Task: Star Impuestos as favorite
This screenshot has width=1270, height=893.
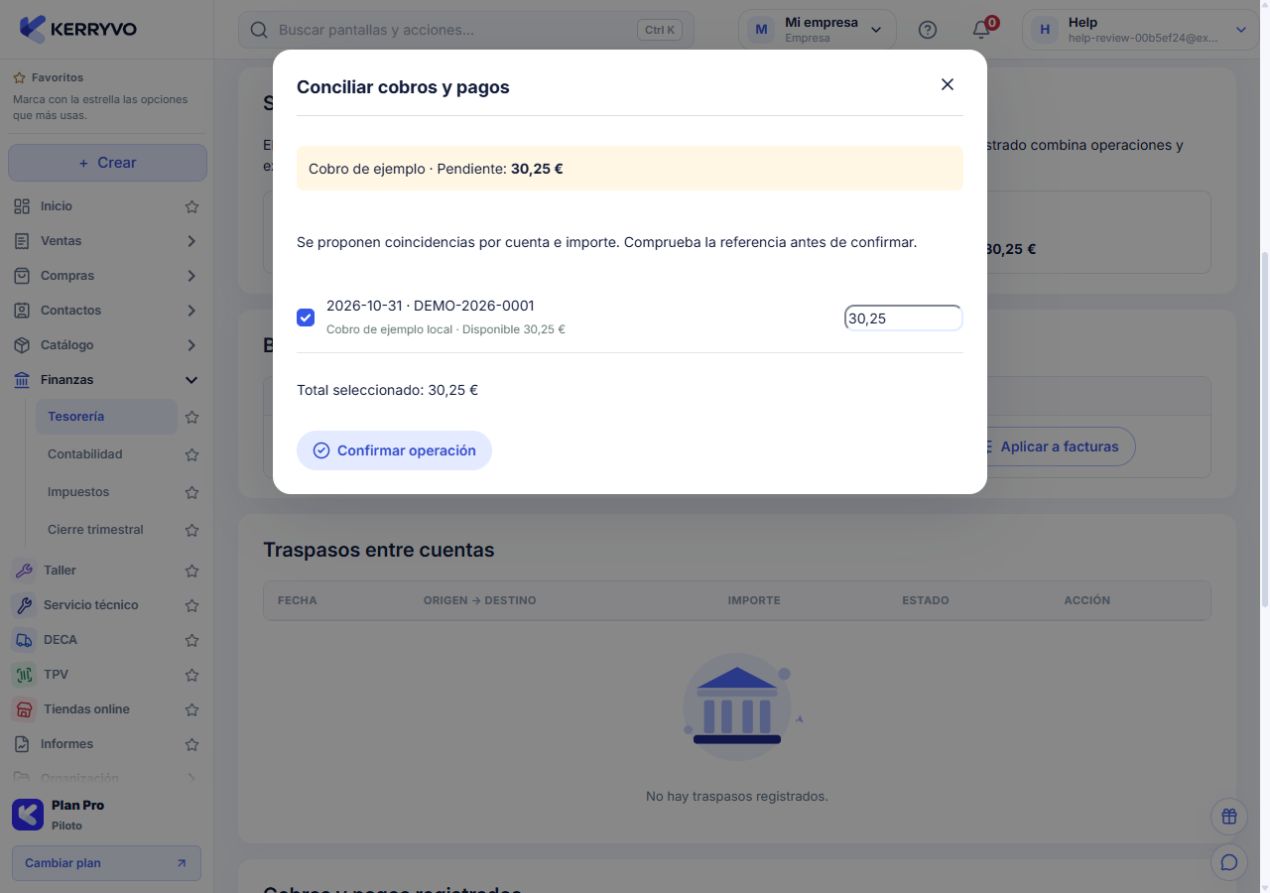Action: [192, 493]
